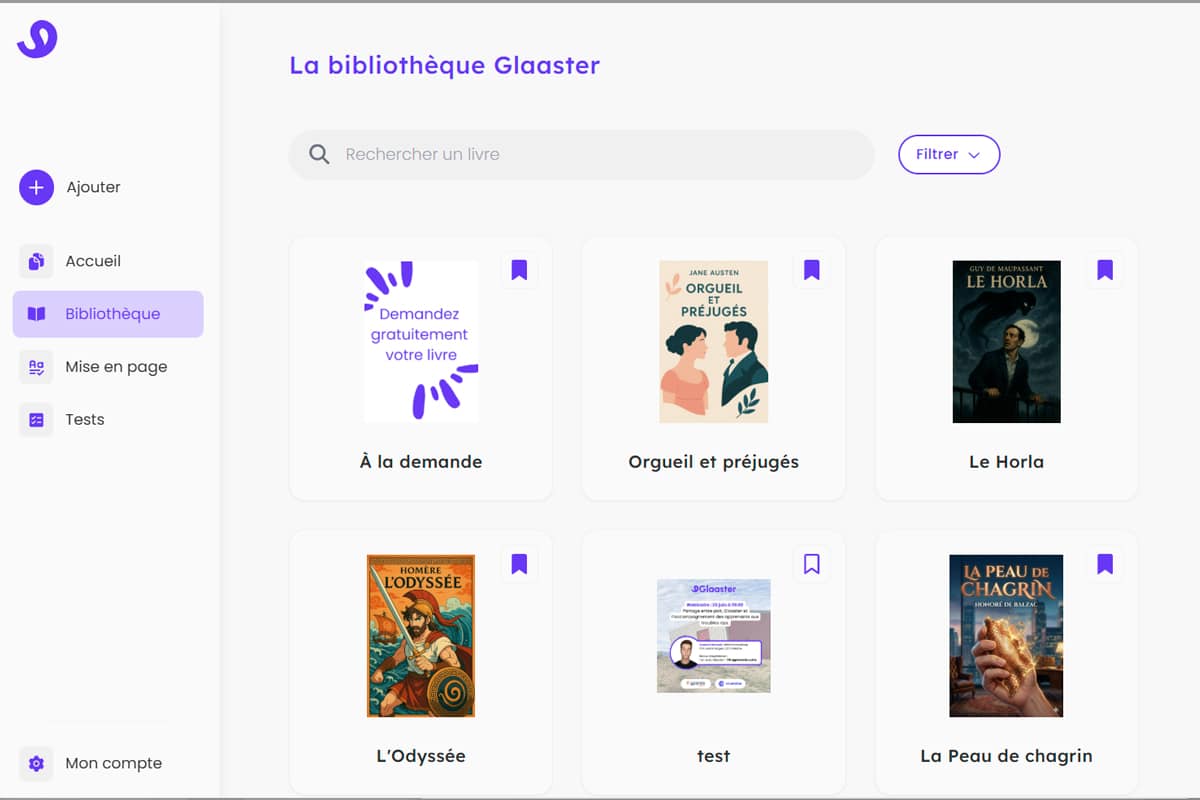Focus the Rechercher un livre field
Viewport: 1200px width, 800px height.
(582, 154)
